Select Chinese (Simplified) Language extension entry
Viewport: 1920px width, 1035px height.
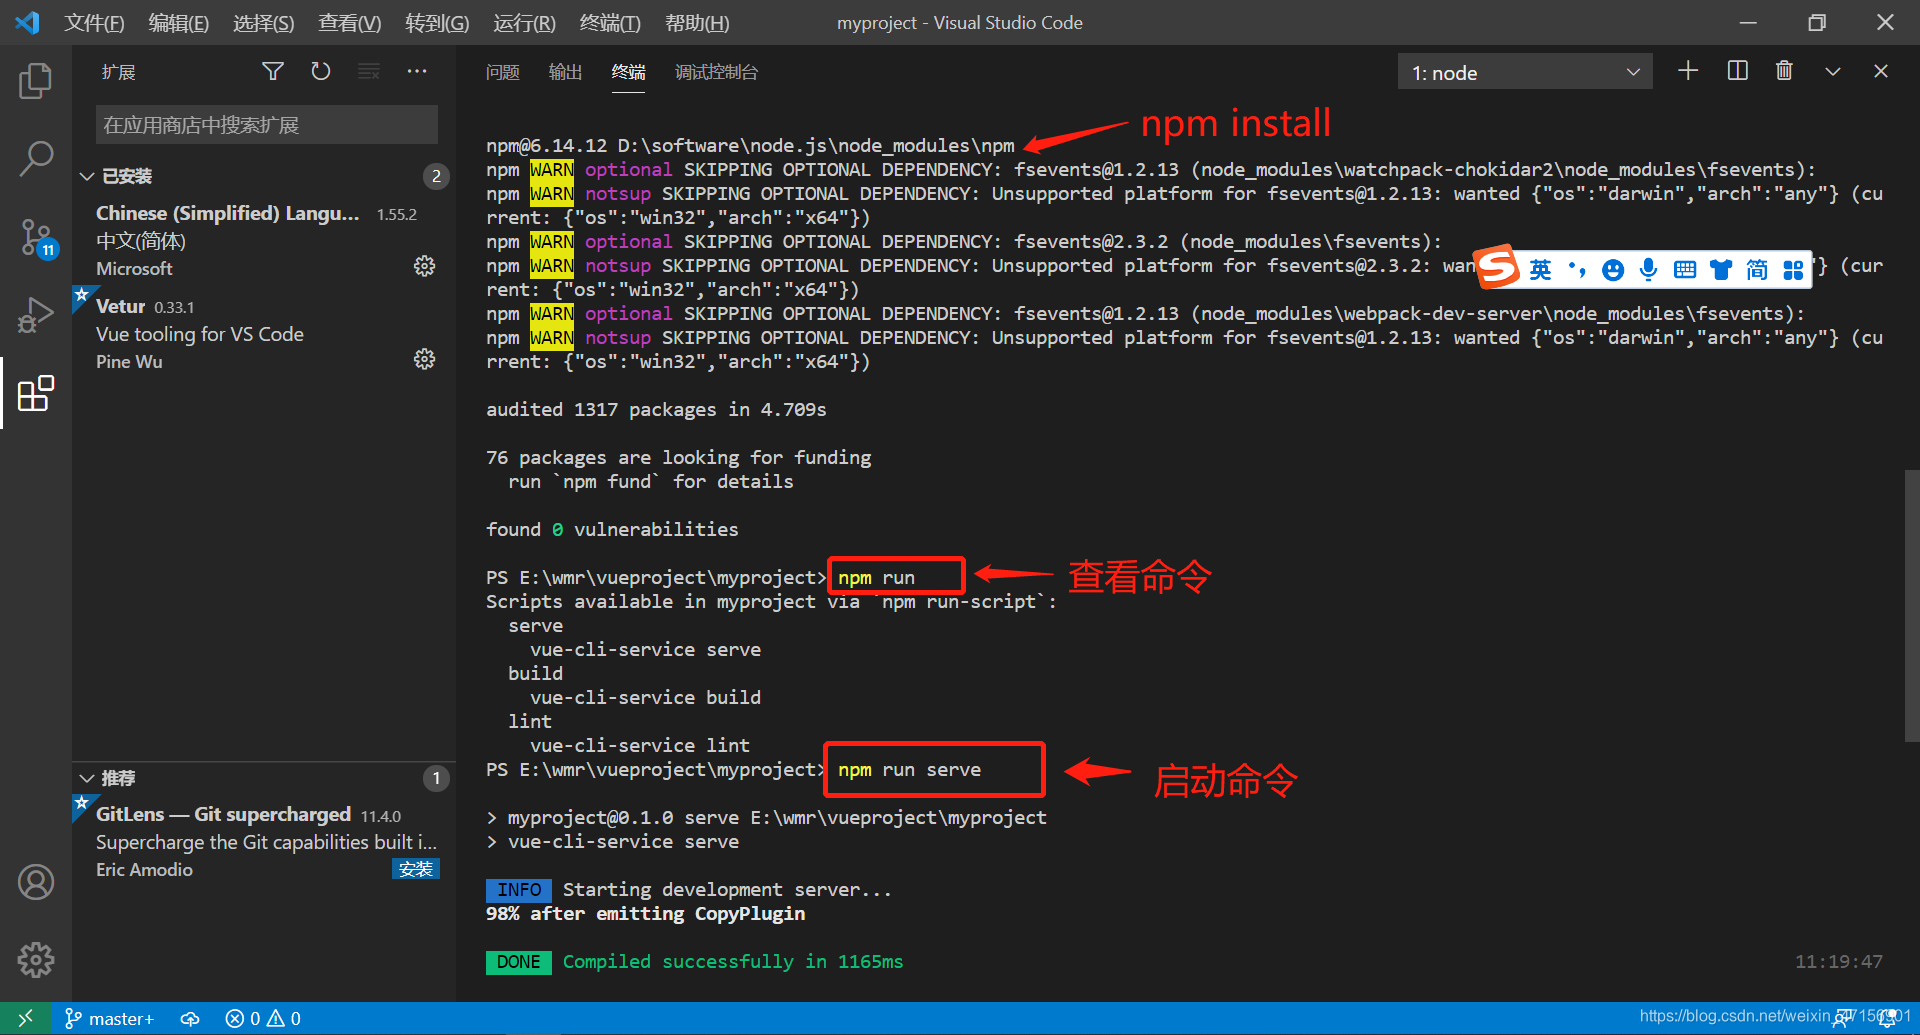click(x=264, y=241)
